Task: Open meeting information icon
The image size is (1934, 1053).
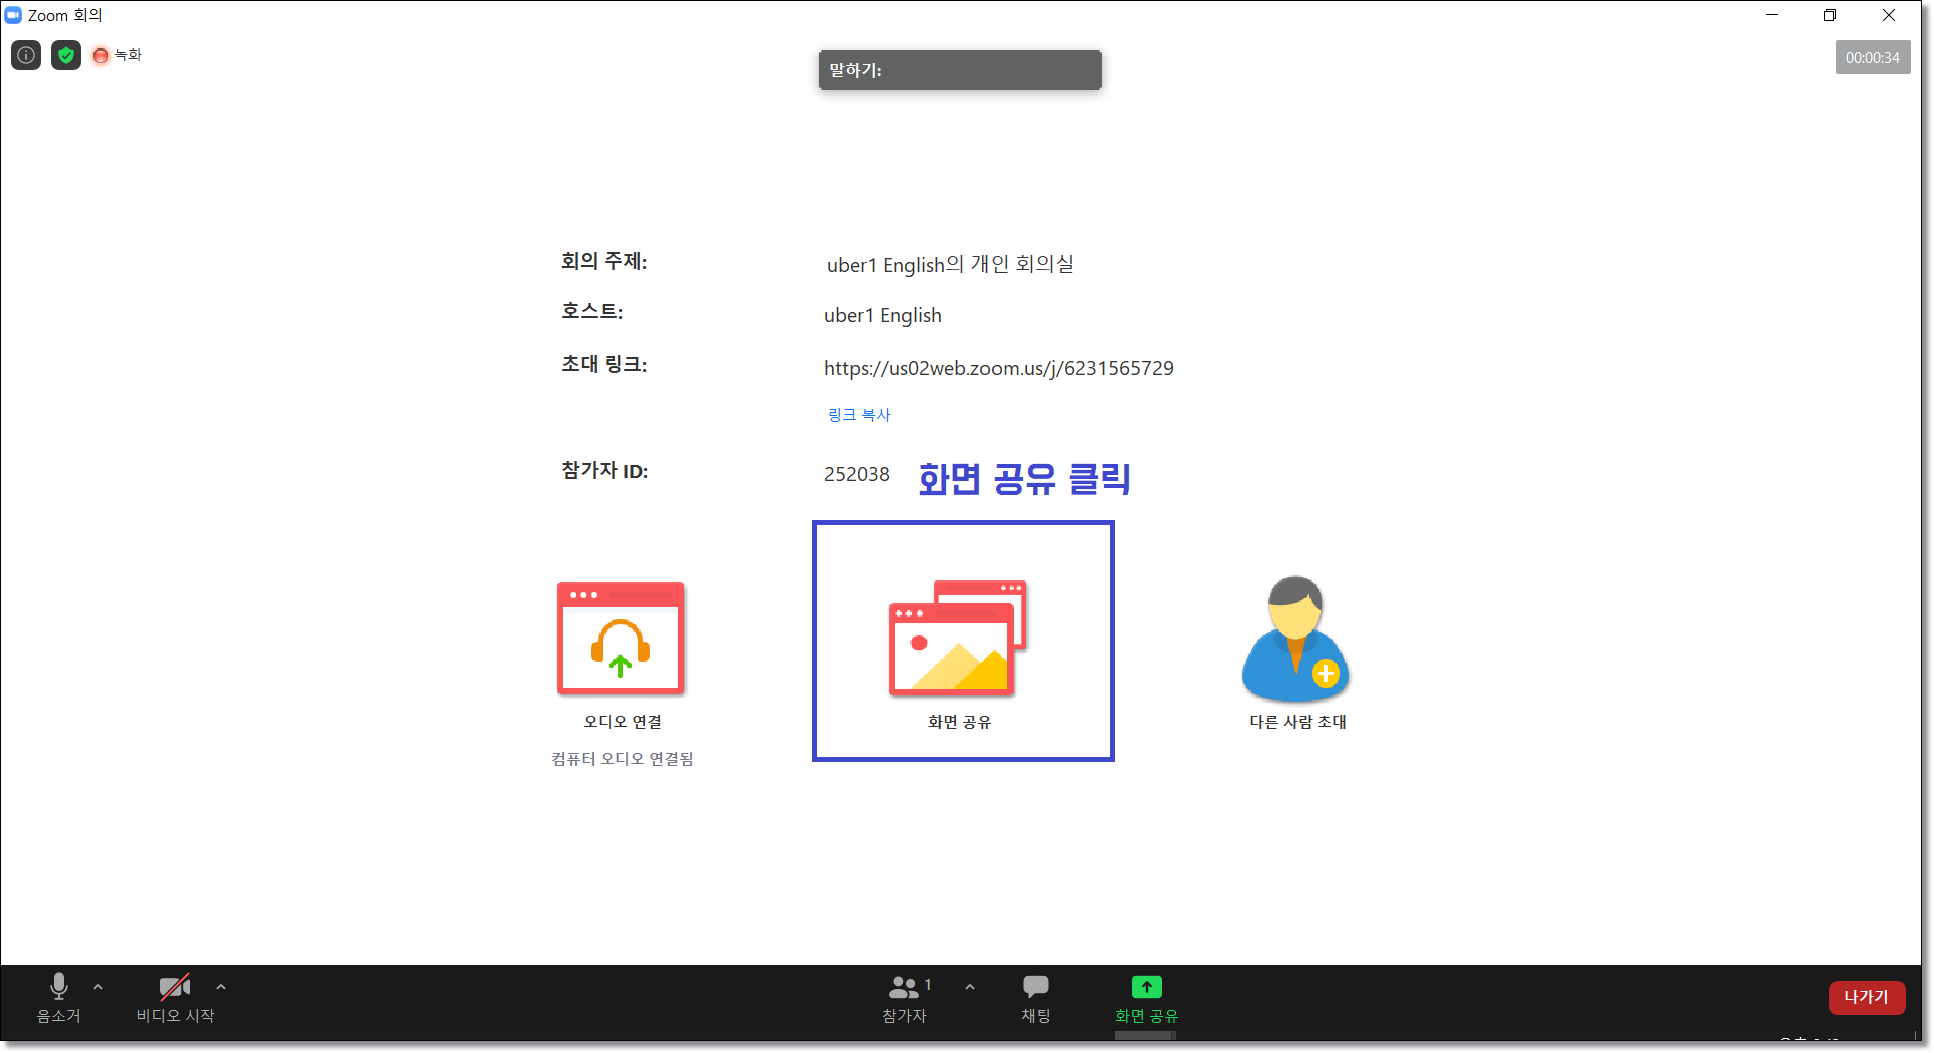Action: (x=26, y=55)
